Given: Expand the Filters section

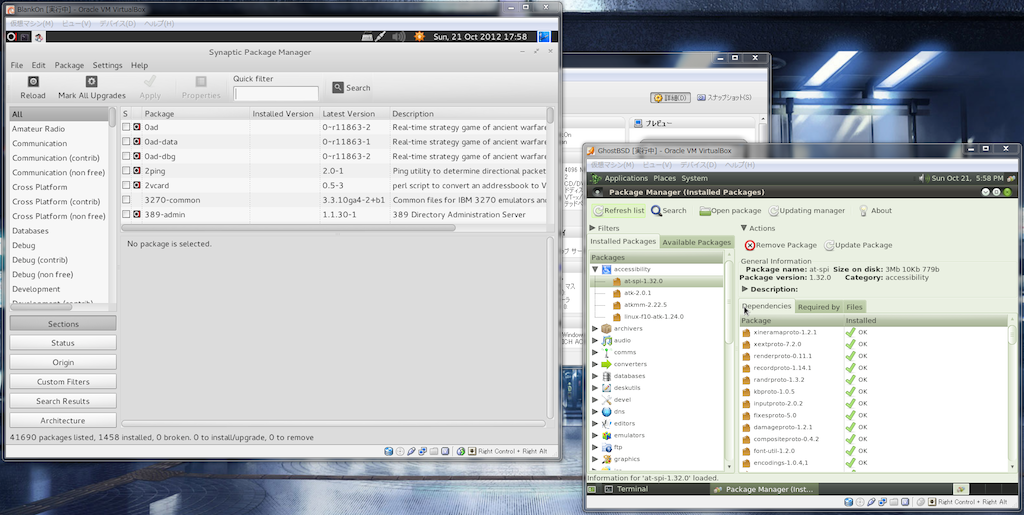Looking at the screenshot, I should (x=593, y=228).
